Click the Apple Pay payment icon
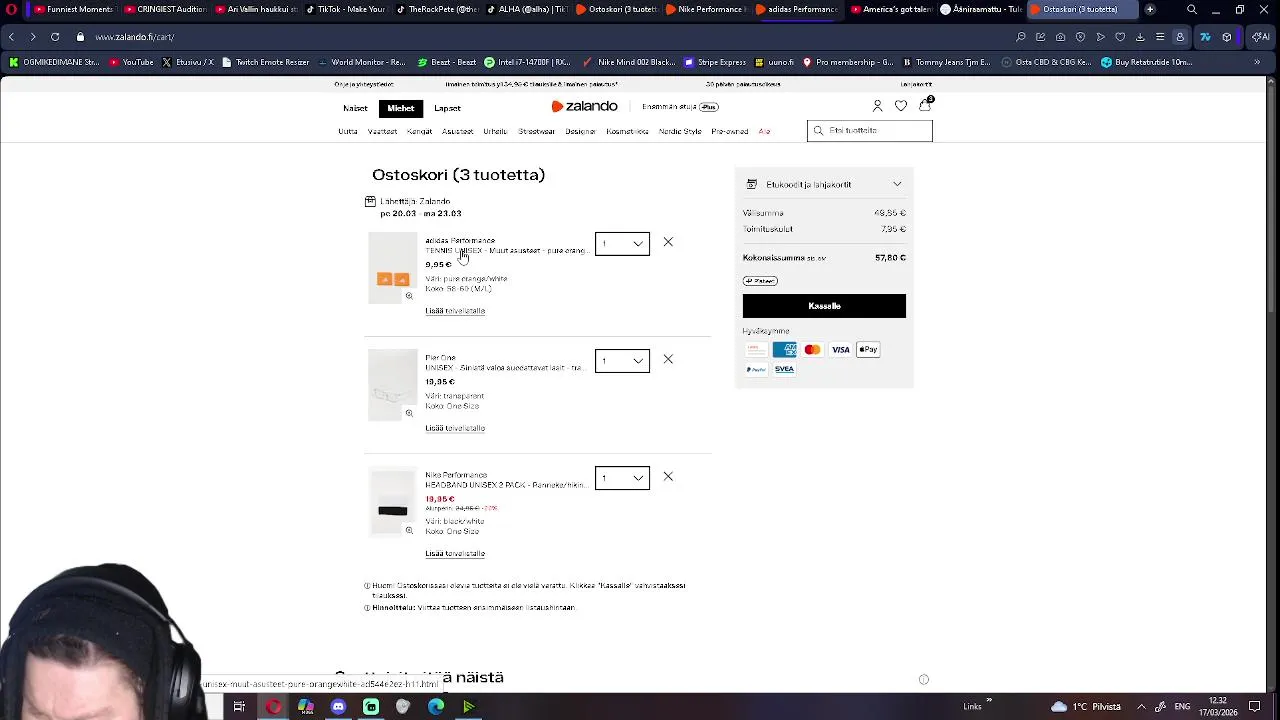 click(868, 350)
